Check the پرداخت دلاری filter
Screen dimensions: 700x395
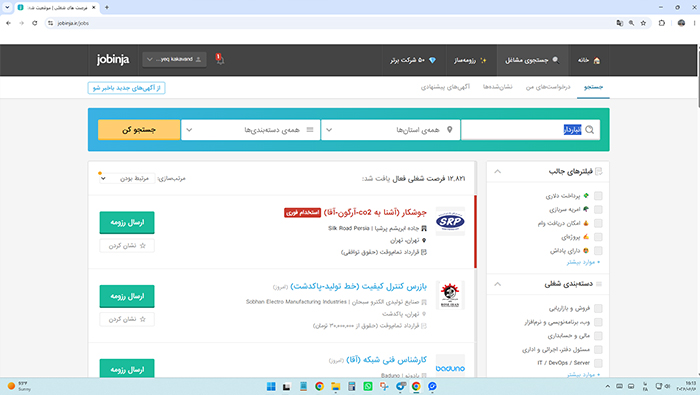[x=598, y=195]
